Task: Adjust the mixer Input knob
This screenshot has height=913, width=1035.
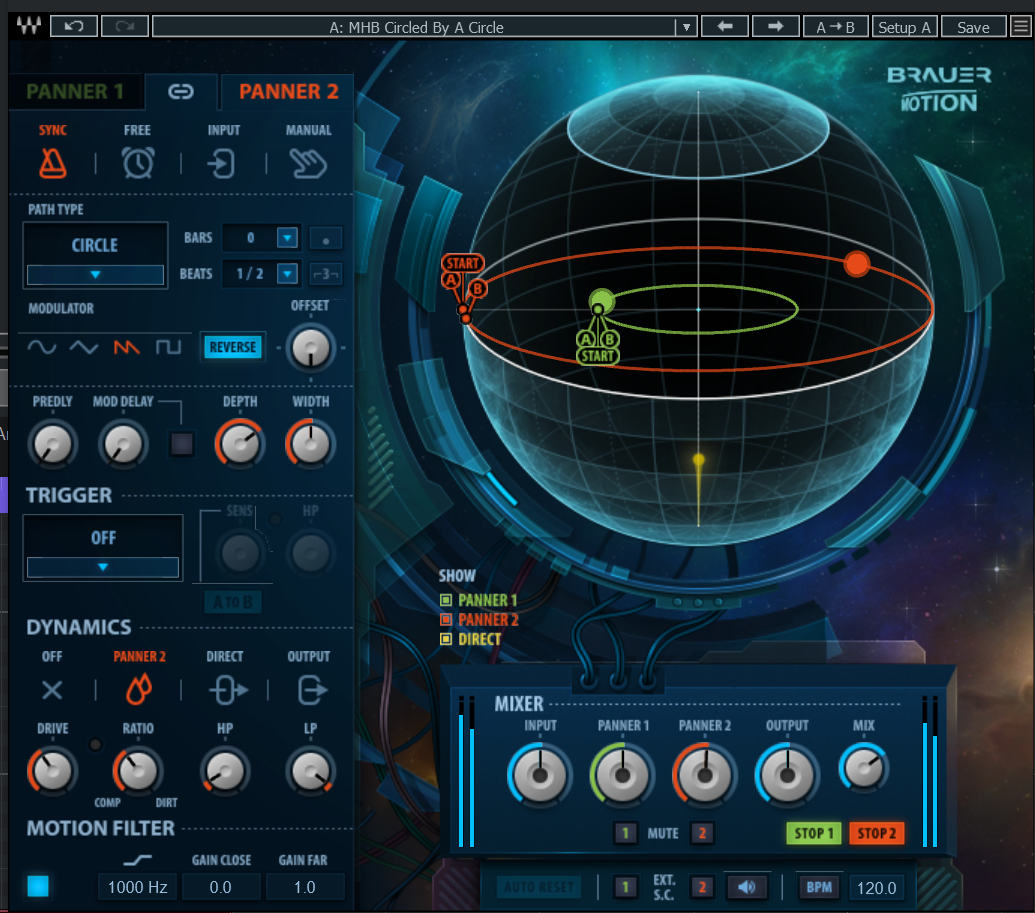Action: (x=540, y=775)
